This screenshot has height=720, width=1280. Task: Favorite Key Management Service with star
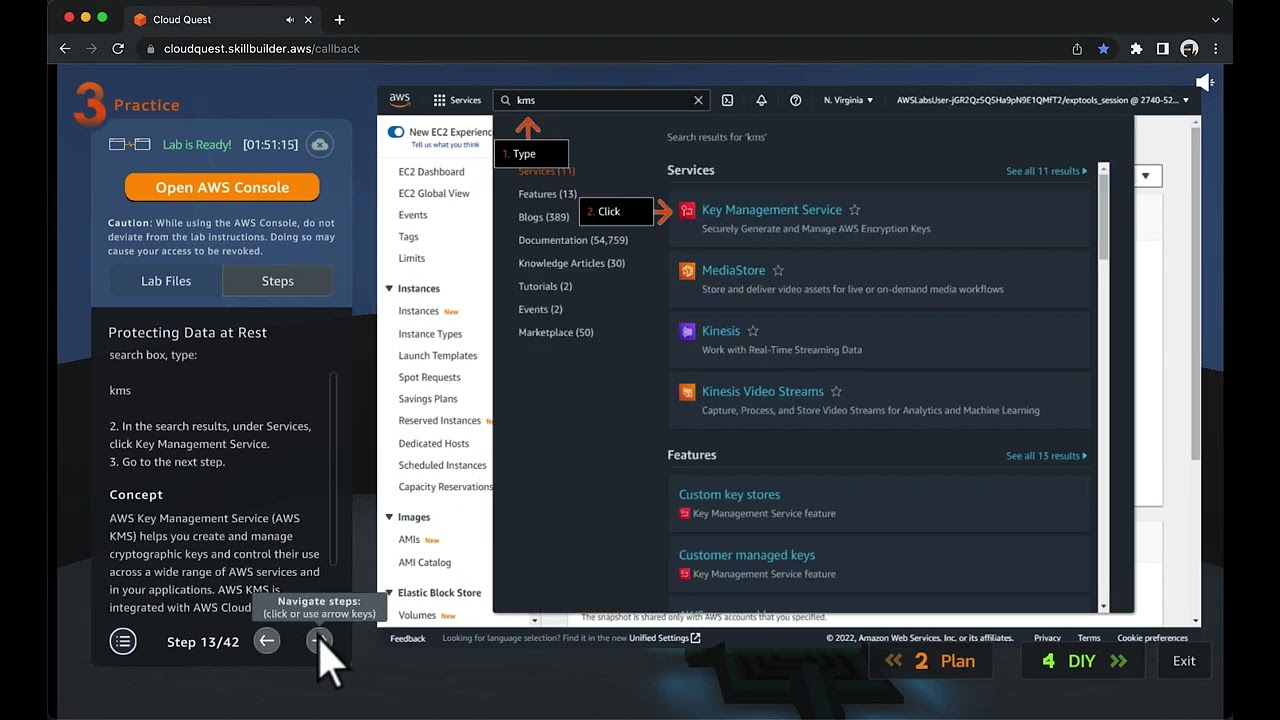[x=854, y=210]
